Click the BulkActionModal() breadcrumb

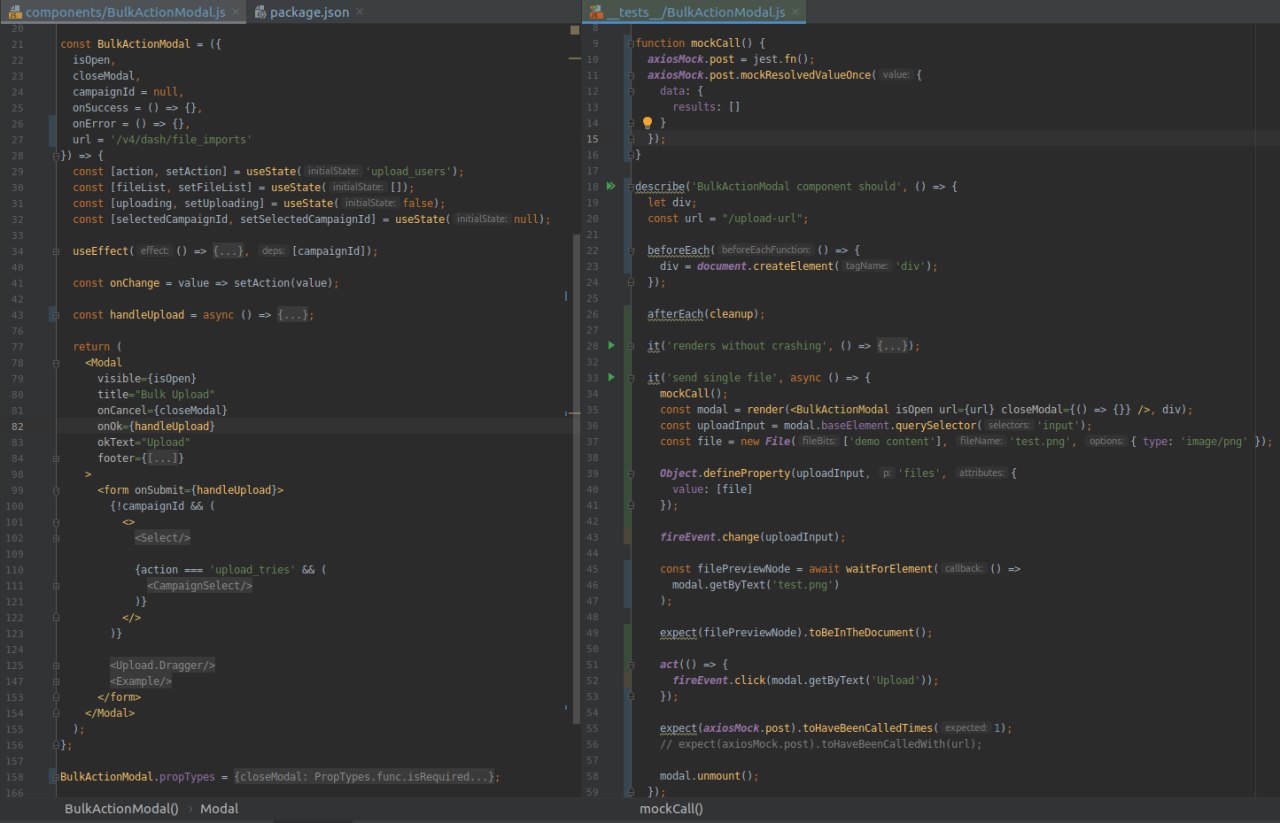coord(121,809)
